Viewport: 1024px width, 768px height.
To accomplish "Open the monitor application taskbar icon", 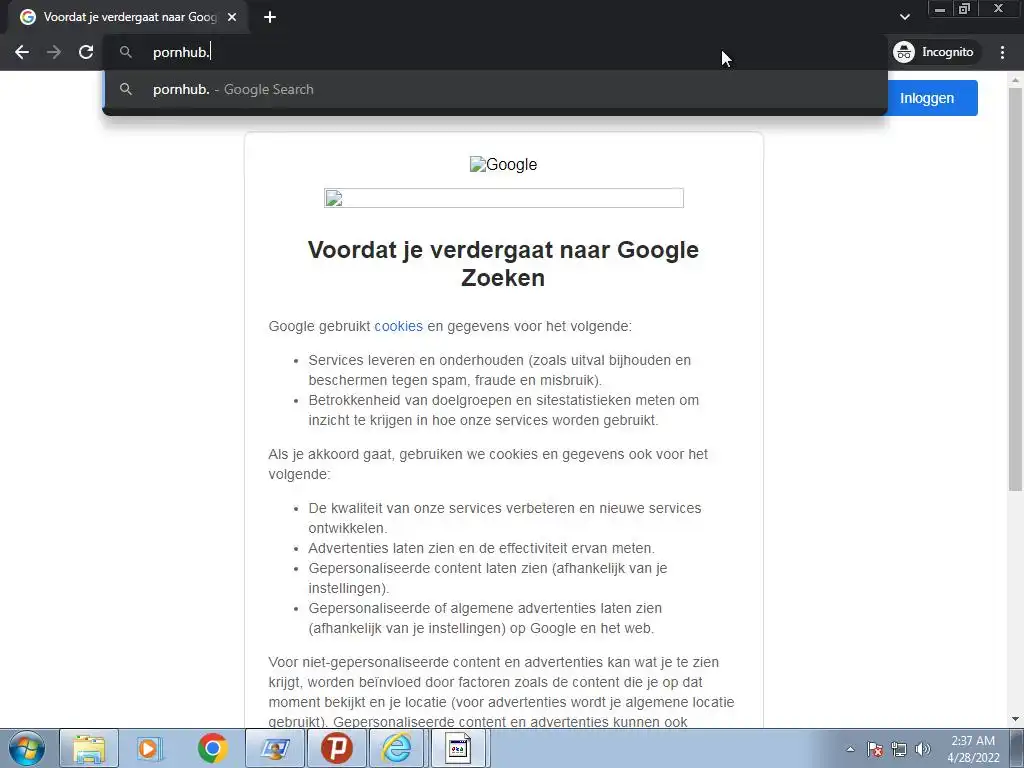I will (275, 748).
